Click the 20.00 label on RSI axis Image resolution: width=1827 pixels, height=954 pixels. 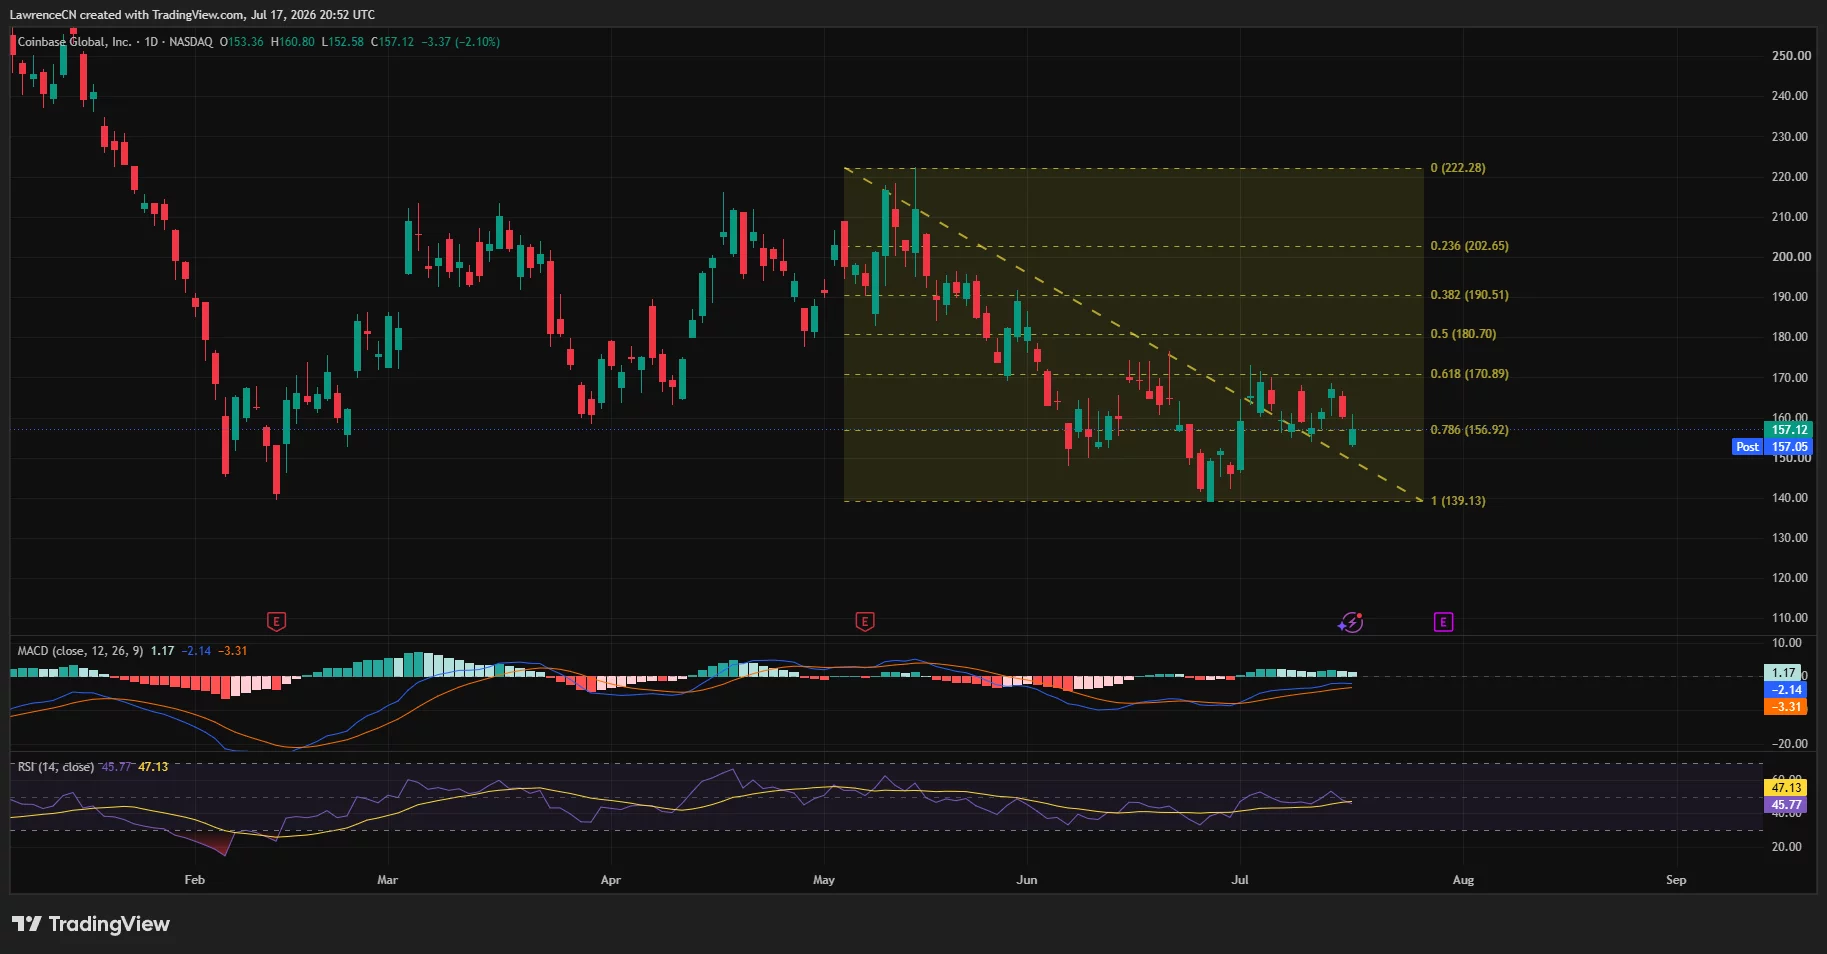click(1787, 847)
